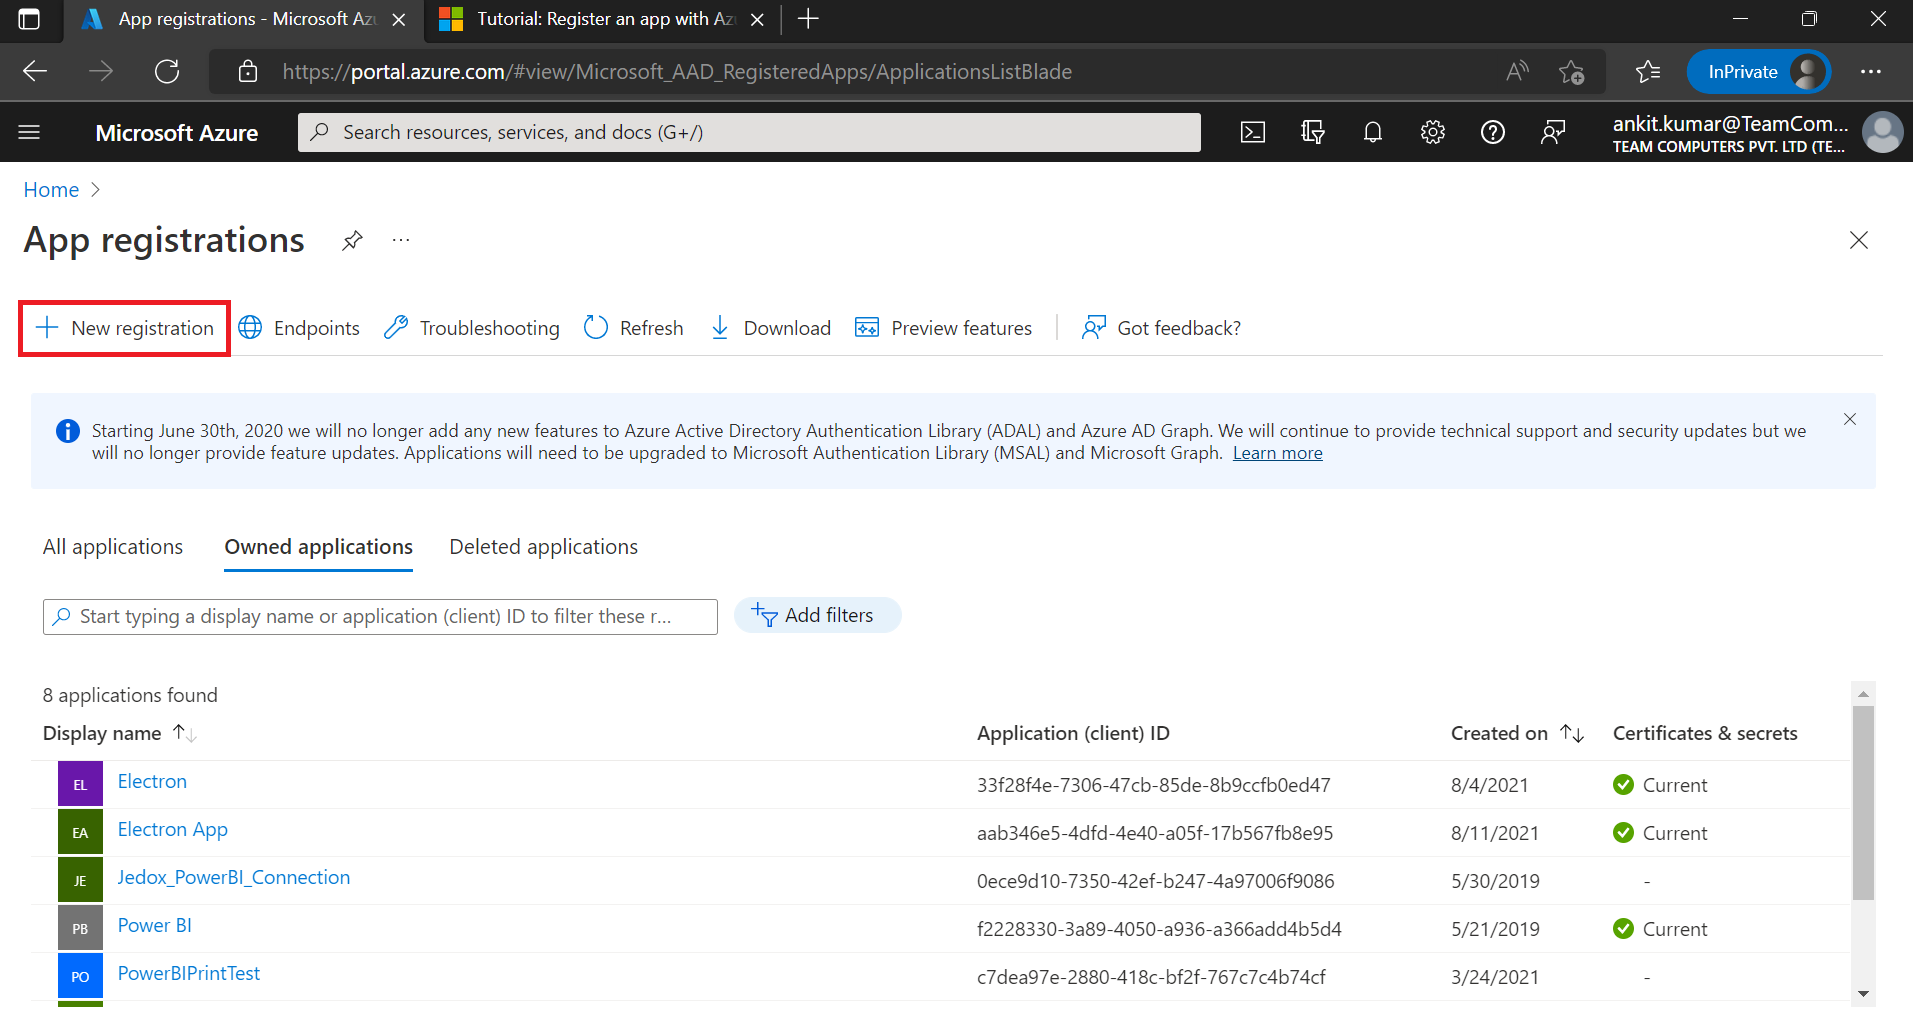Image resolution: width=1913 pixels, height=1011 pixels.
Task: Click the Application (client) ID column header
Action: click(x=1073, y=733)
